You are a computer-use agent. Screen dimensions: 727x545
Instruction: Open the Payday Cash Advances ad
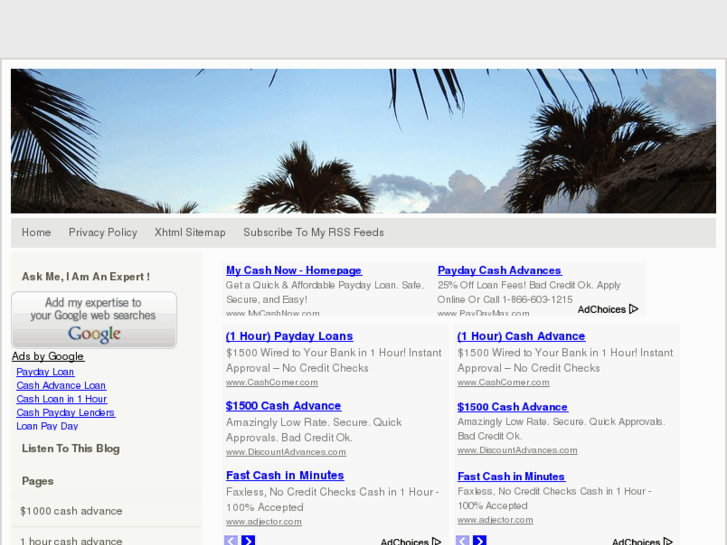(499, 270)
